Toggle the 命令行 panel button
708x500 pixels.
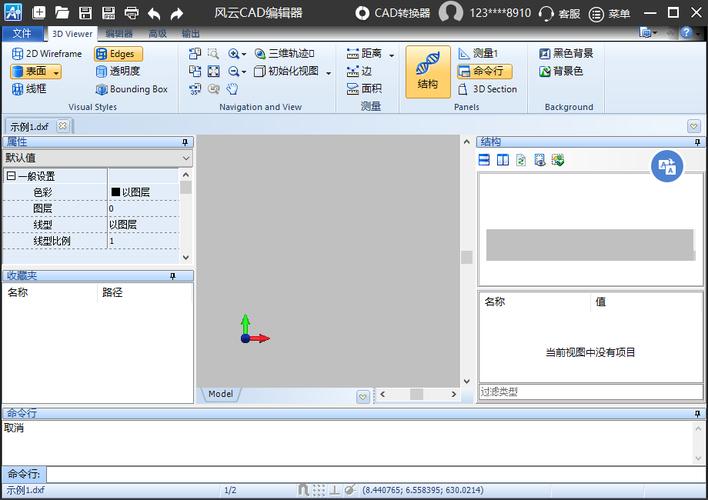tap(484, 71)
